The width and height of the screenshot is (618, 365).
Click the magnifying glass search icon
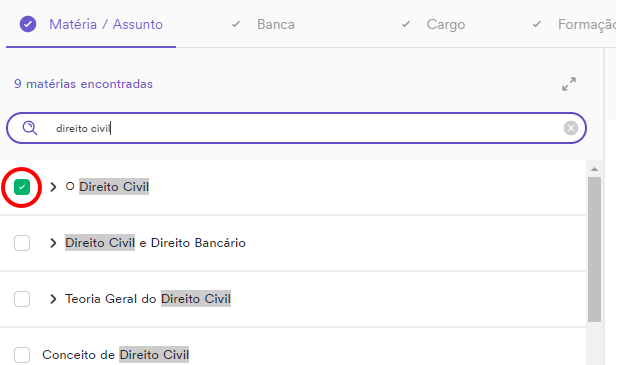coord(30,128)
